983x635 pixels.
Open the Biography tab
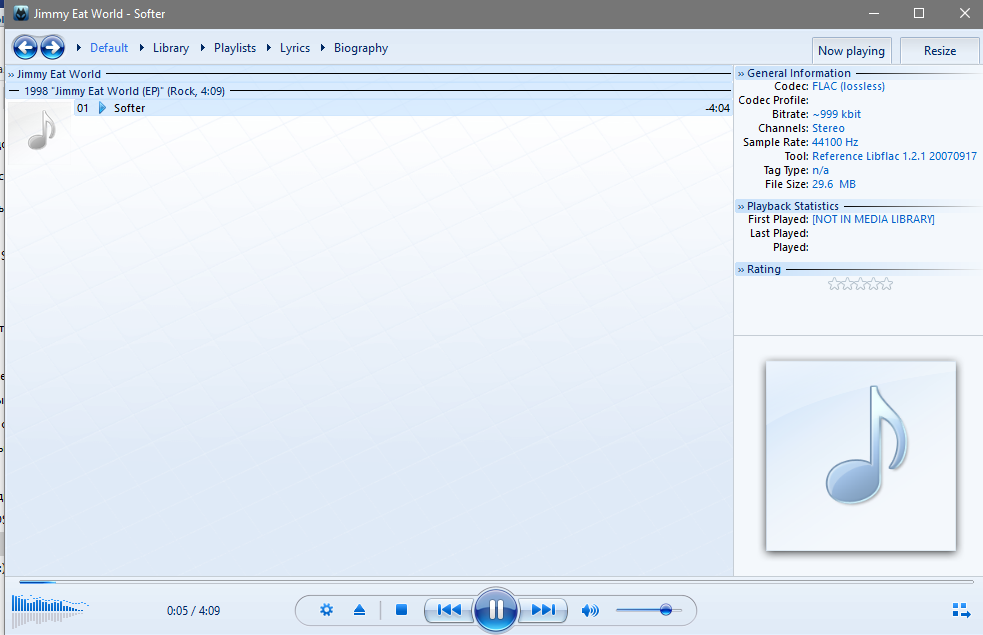pyautogui.click(x=361, y=48)
